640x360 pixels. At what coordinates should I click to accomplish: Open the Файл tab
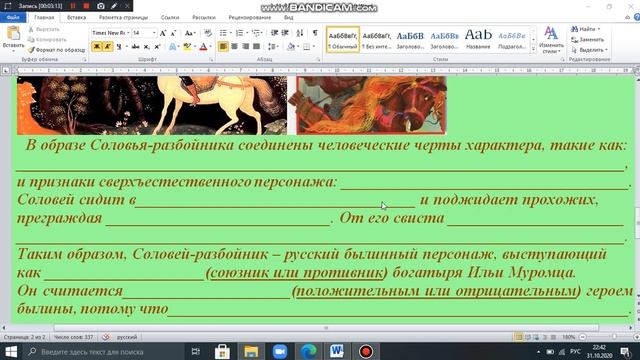[13, 18]
